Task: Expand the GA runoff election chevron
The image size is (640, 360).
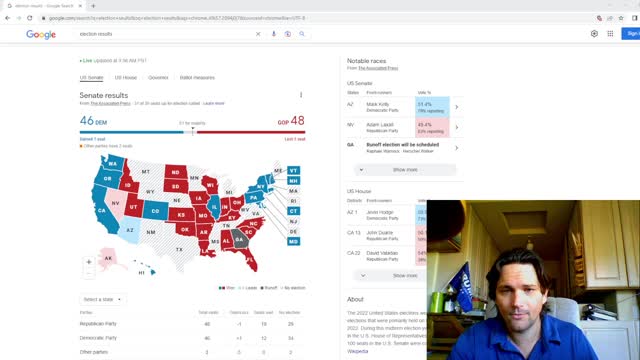Action: pyautogui.click(x=457, y=148)
